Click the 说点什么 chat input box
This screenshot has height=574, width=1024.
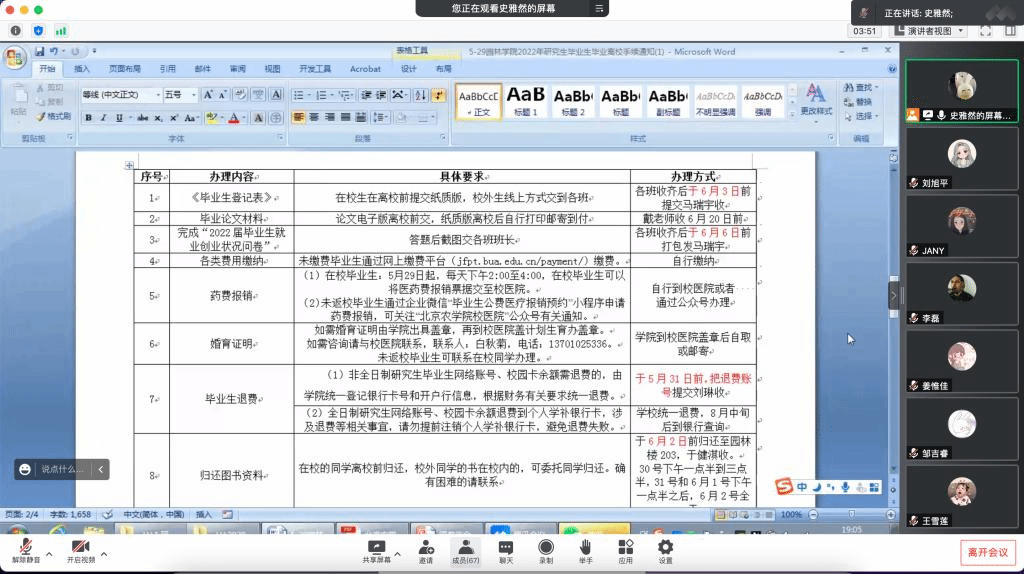tap(62, 469)
